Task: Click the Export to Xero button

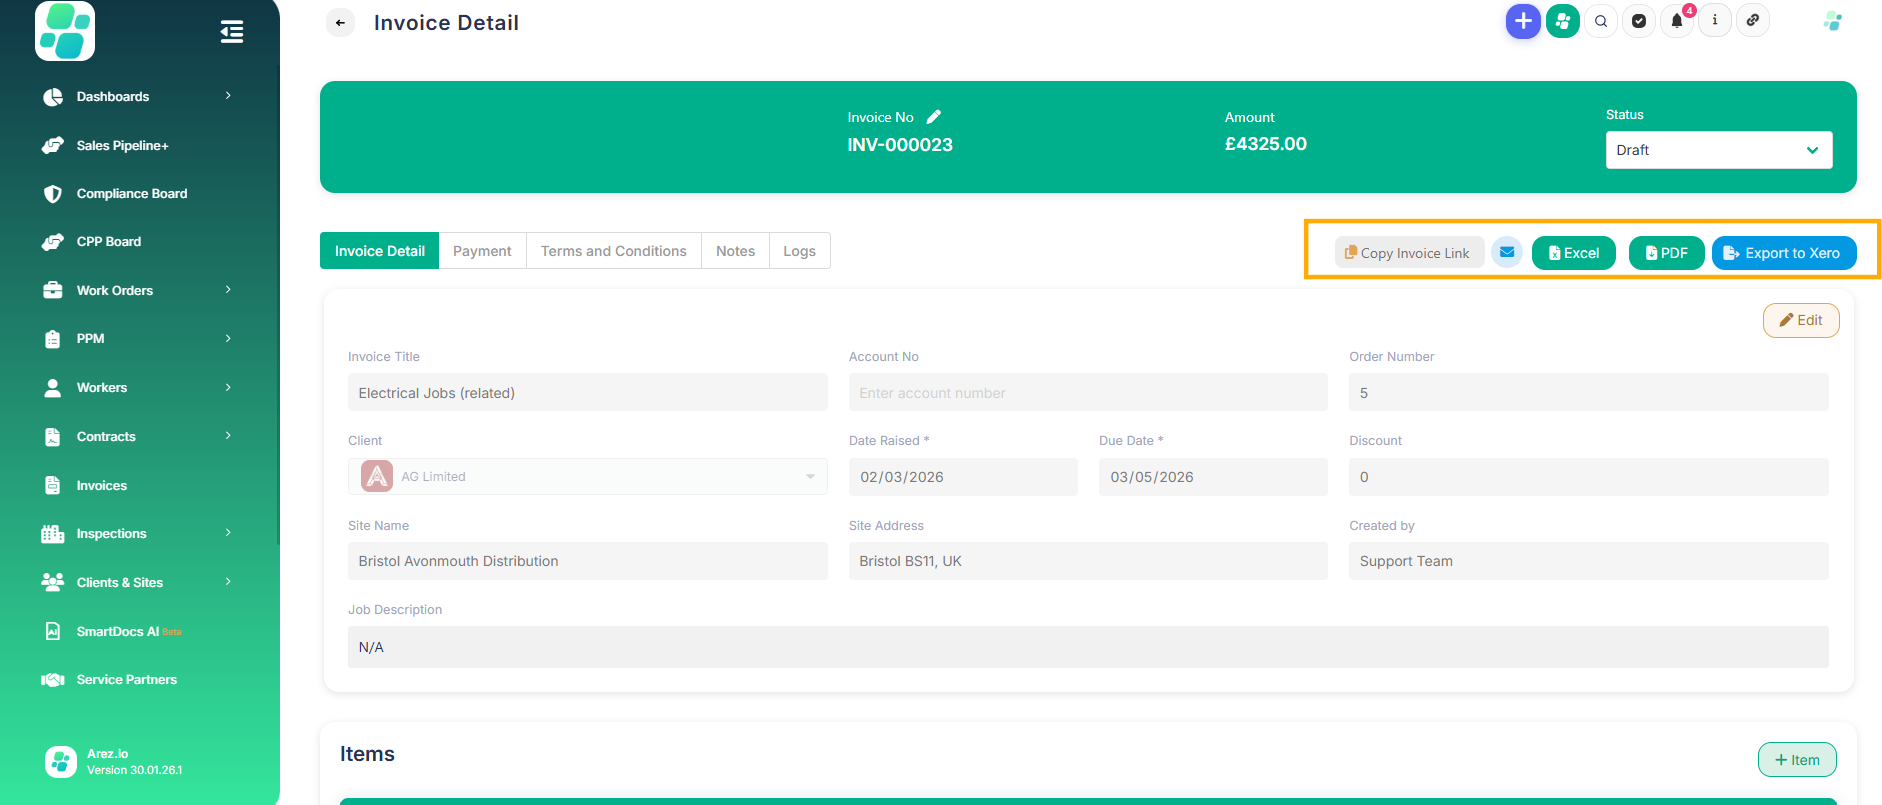Action: point(1783,253)
